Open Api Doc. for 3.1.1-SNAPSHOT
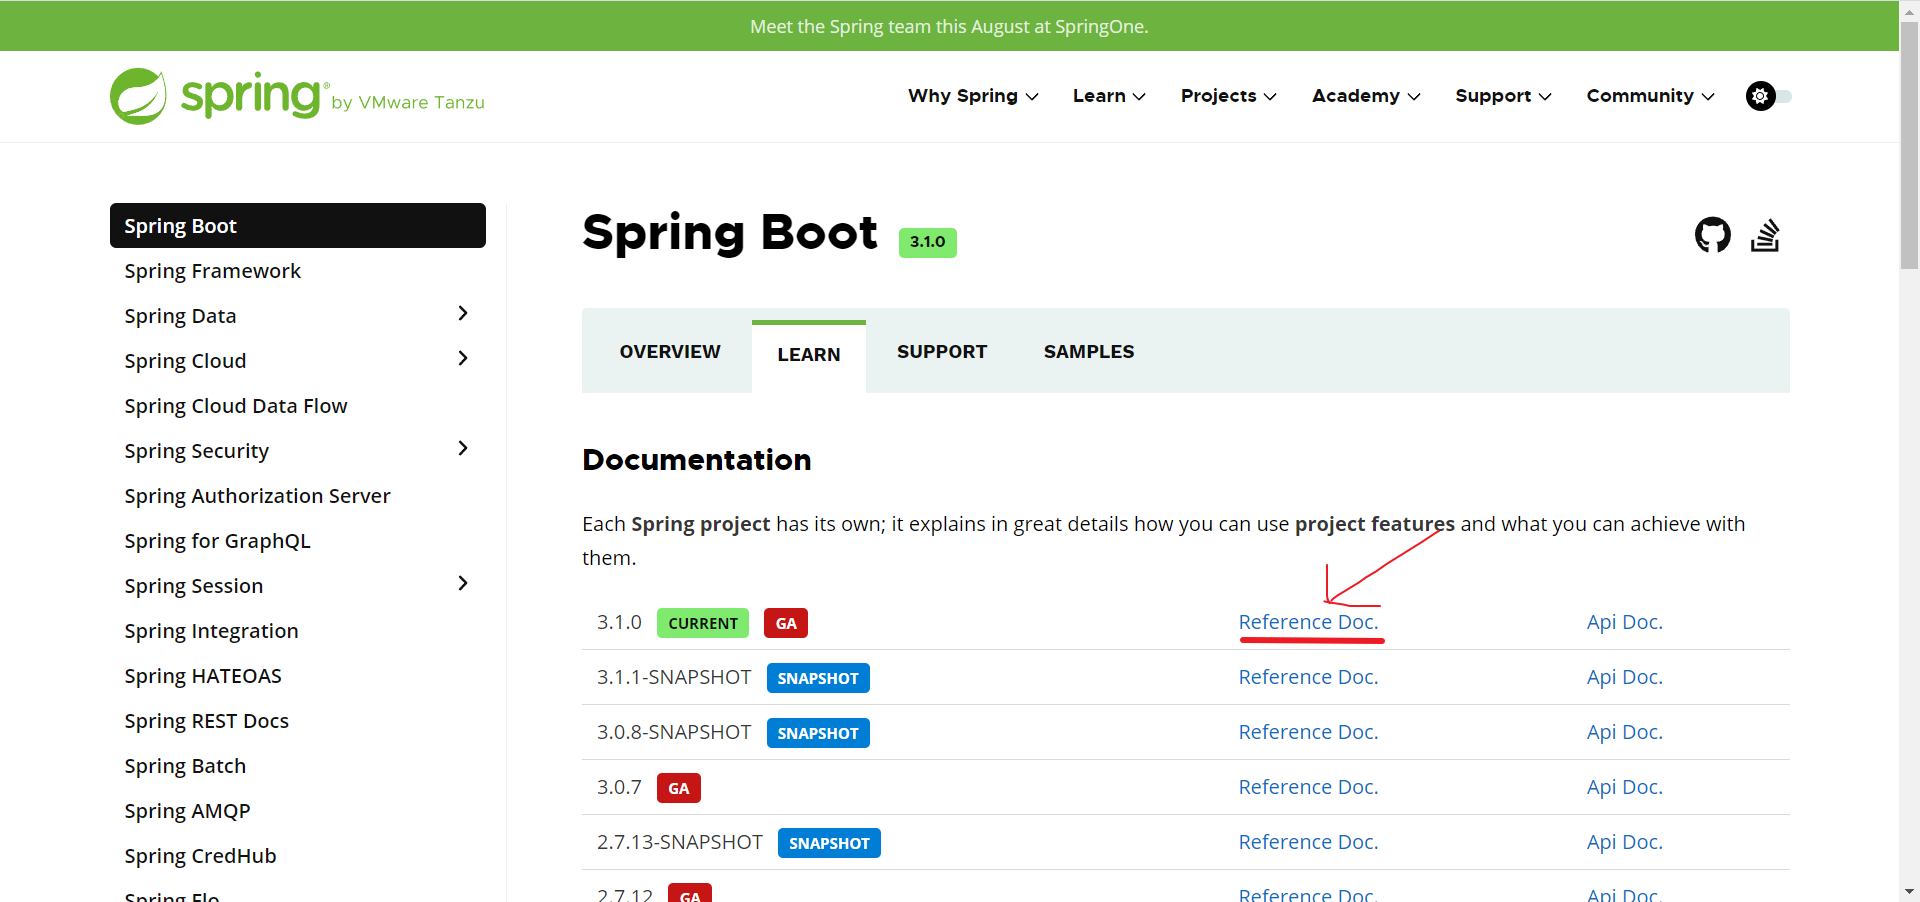1920x902 pixels. coord(1624,677)
